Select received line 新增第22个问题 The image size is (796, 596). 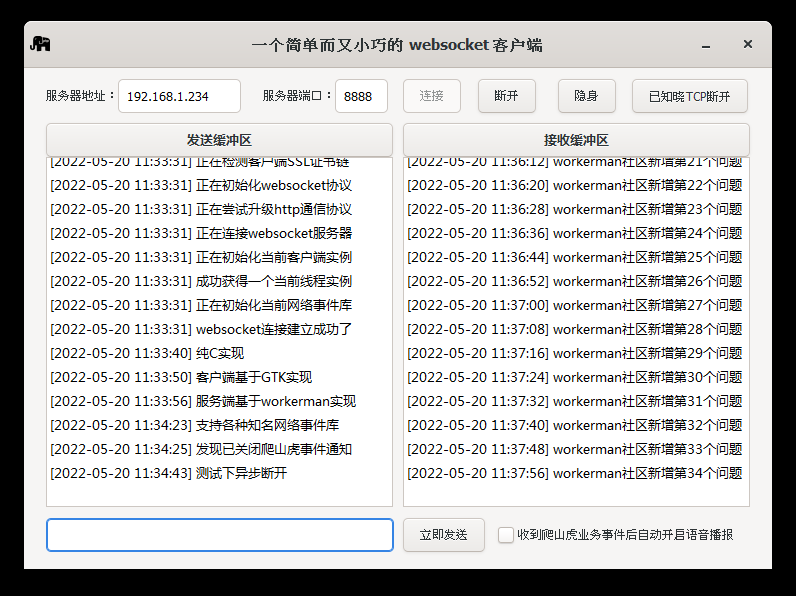point(575,185)
